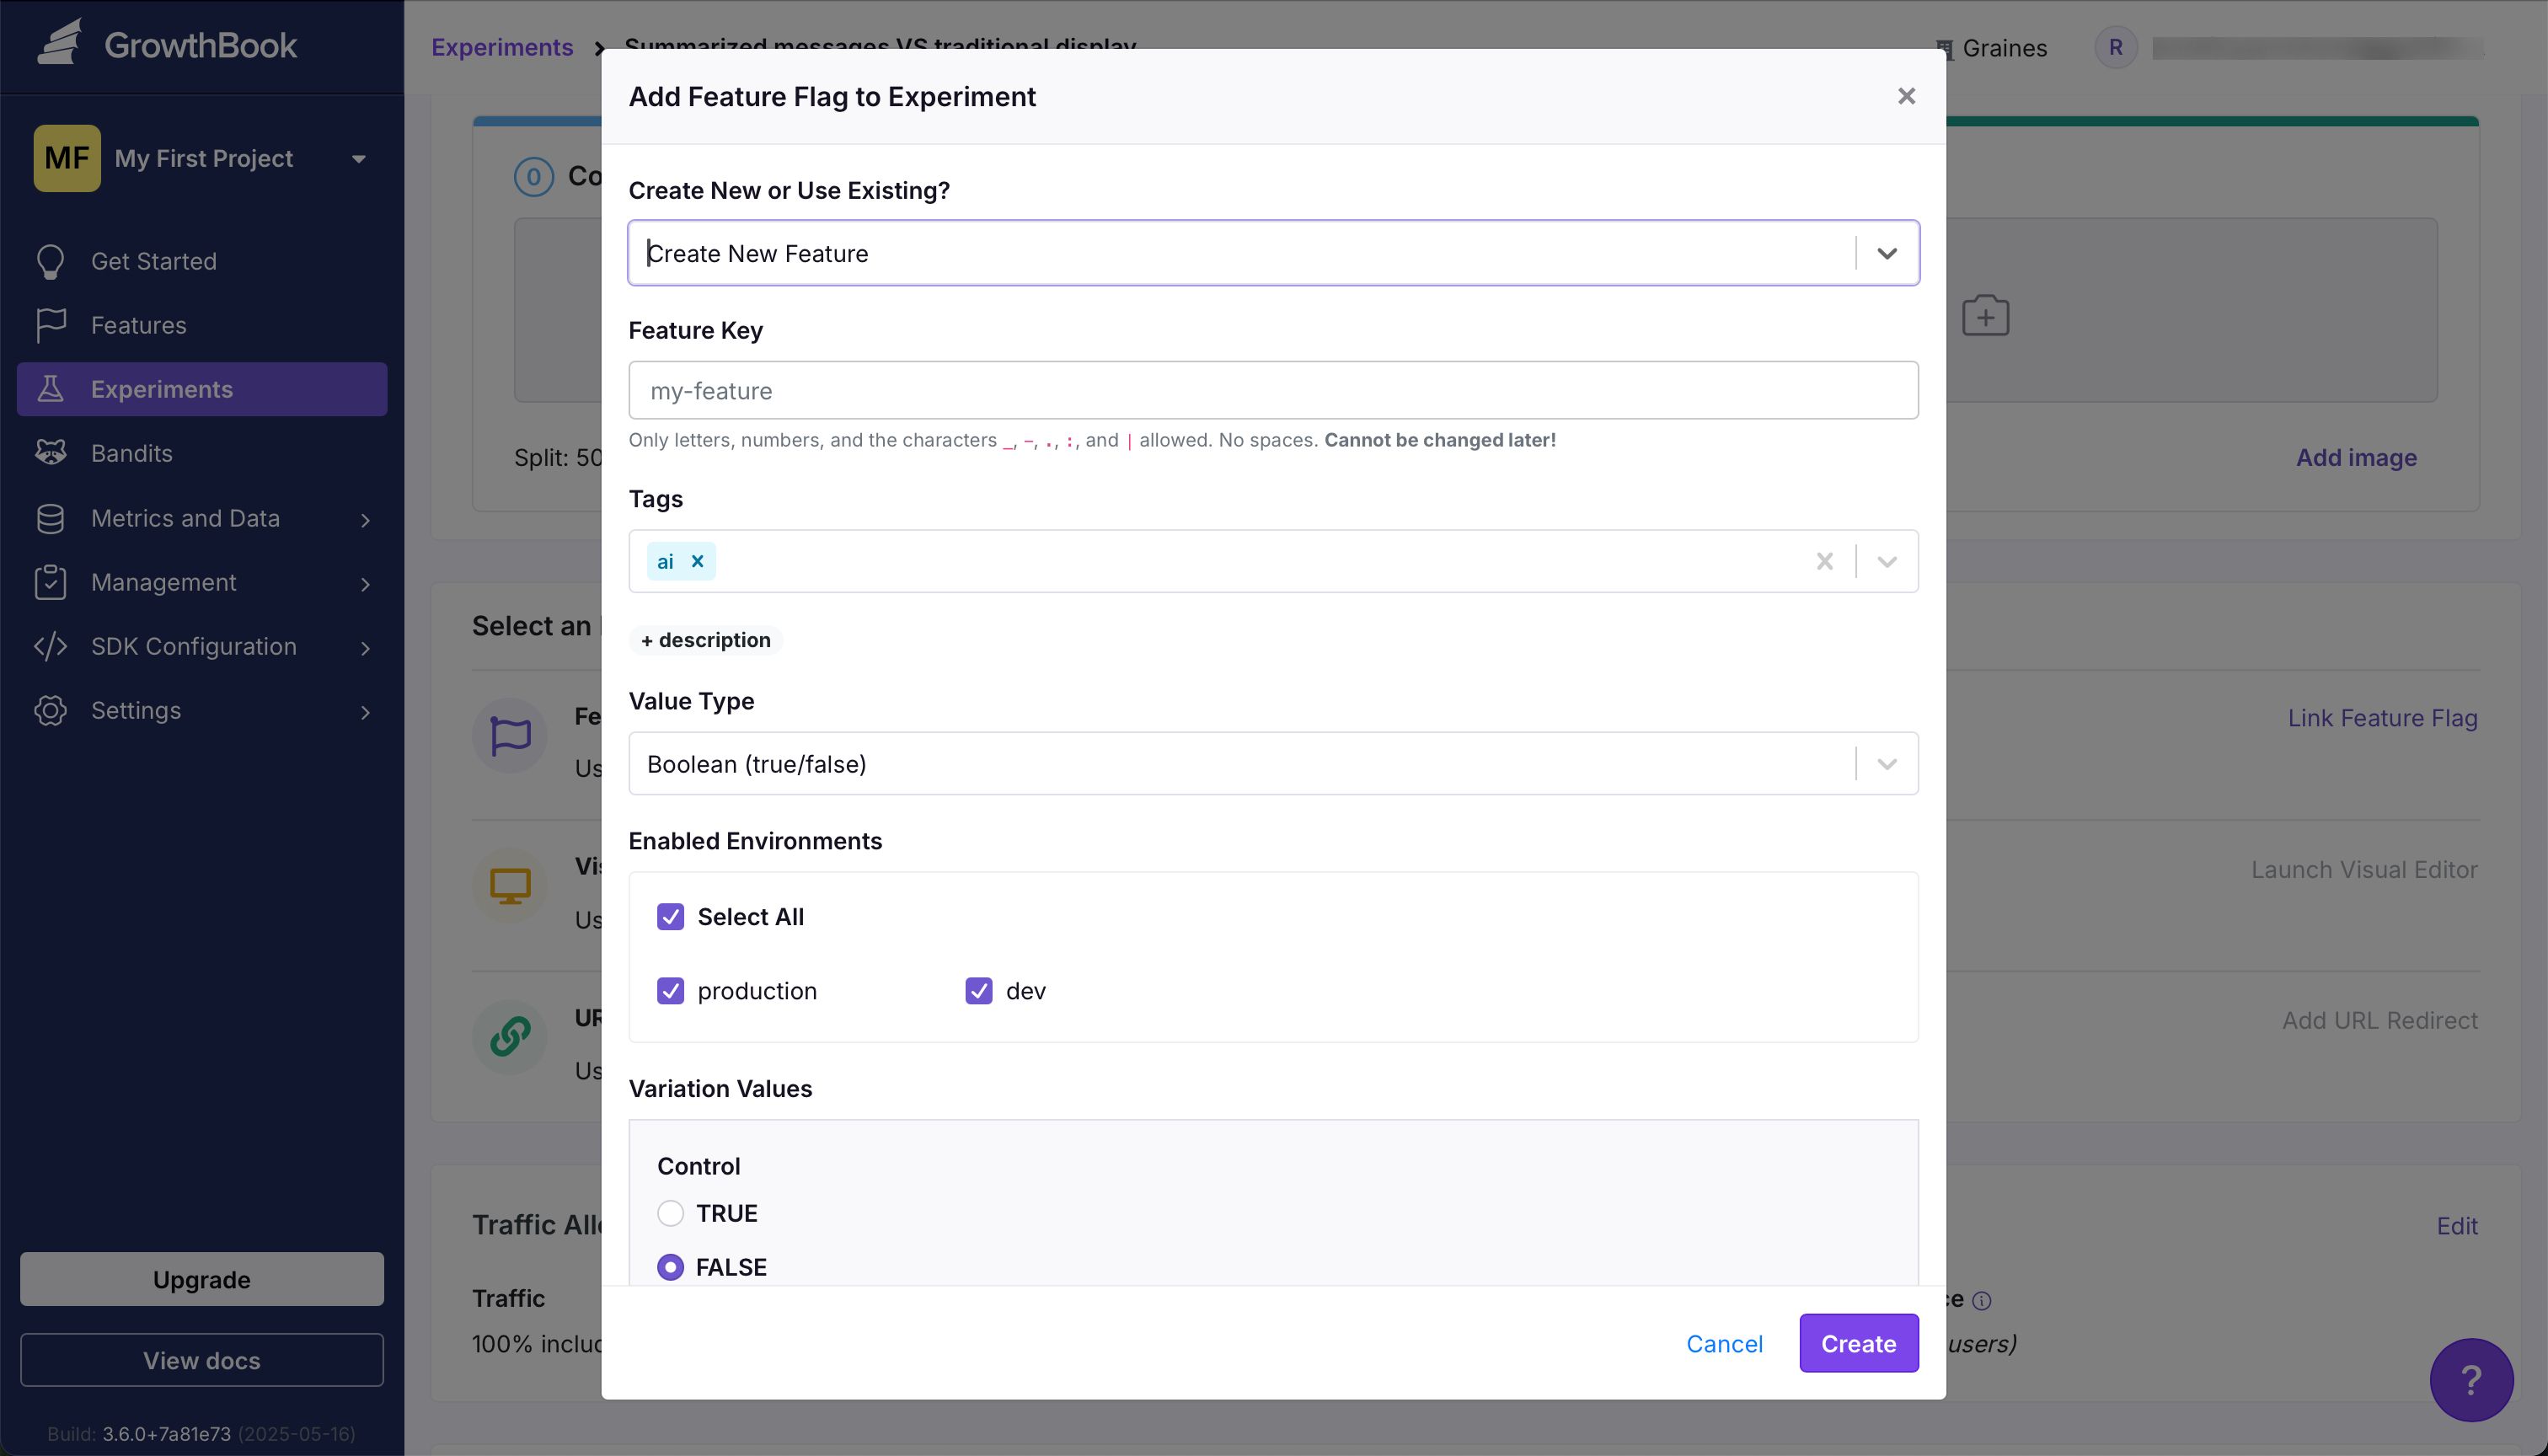Click the Bandits raccoon icon
The image size is (2548, 1456).
click(50, 453)
